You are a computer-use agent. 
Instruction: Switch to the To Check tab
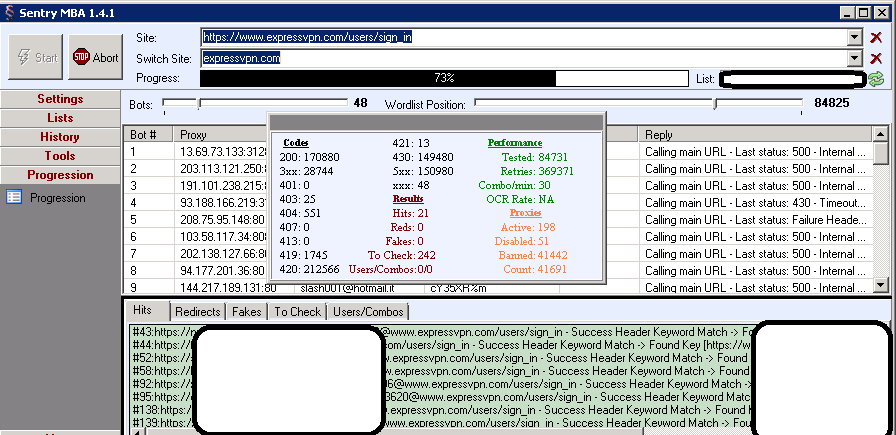click(298, 312)
